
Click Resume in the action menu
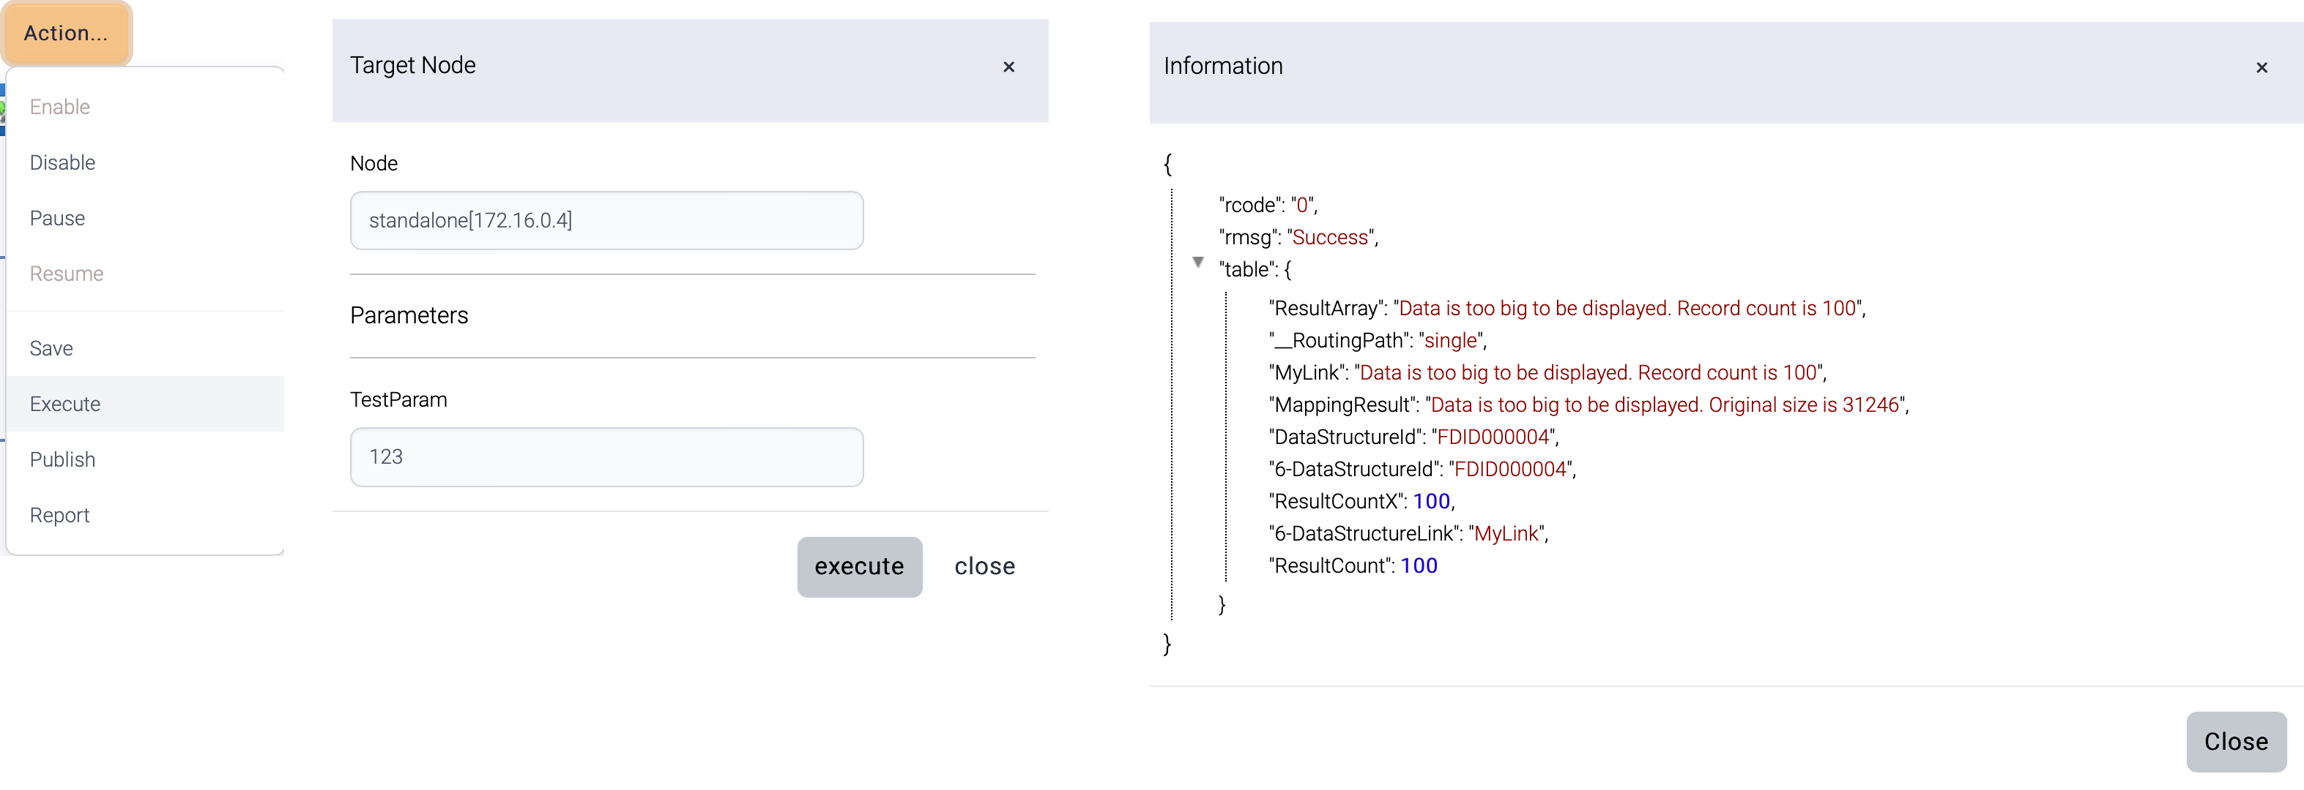pyautogui.click(x=66, y=274)
